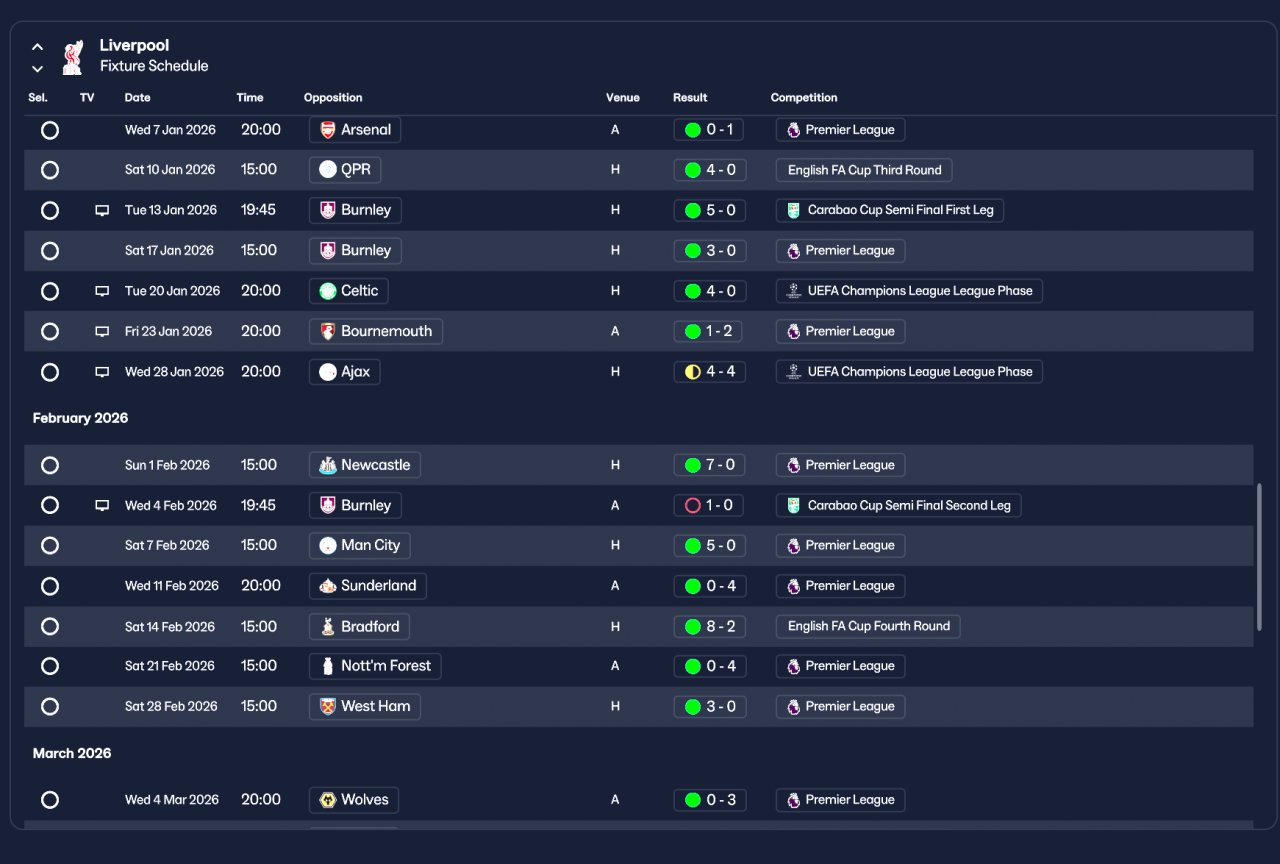1280x864 pixels.
Task: Click the TV icon on the Ajax fixture row
Action: 102,372
